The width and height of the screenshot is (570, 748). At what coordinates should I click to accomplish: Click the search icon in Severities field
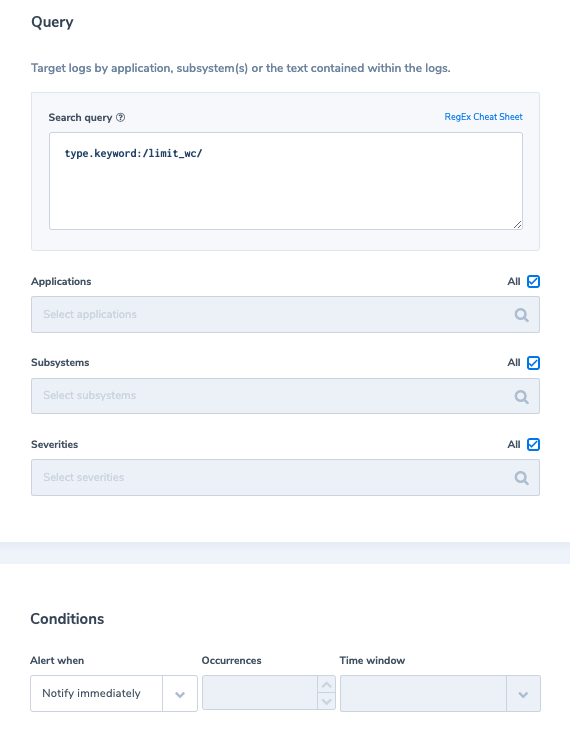521,478
